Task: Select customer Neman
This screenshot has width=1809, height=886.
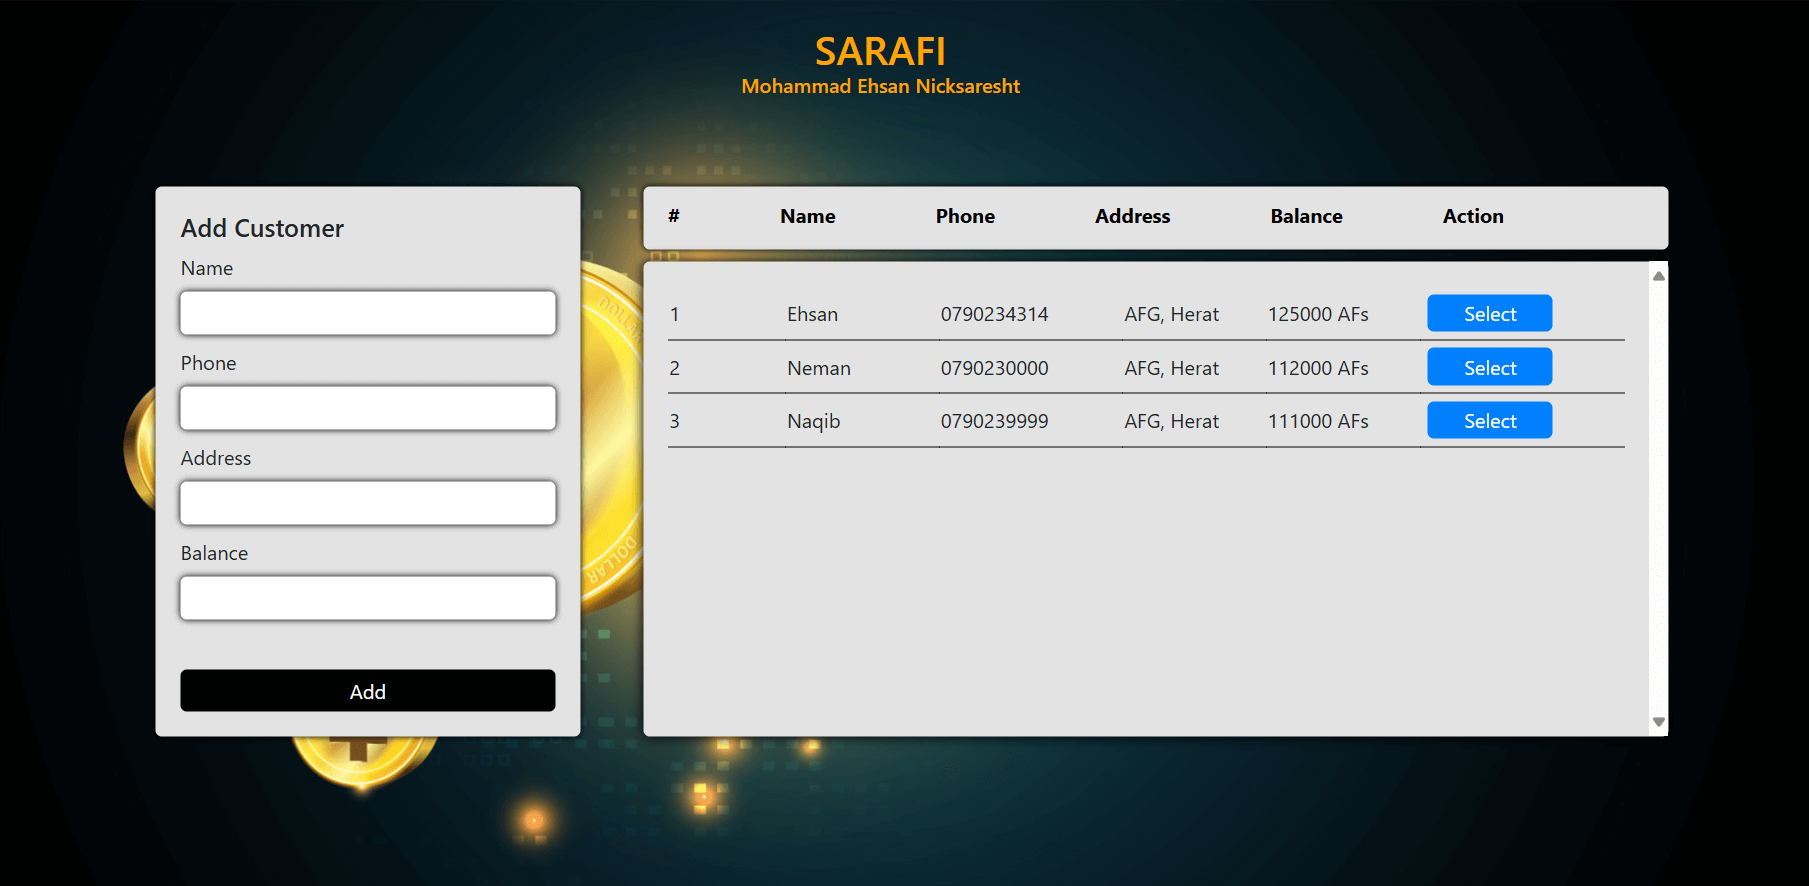Action: [x=1489, y=368]
